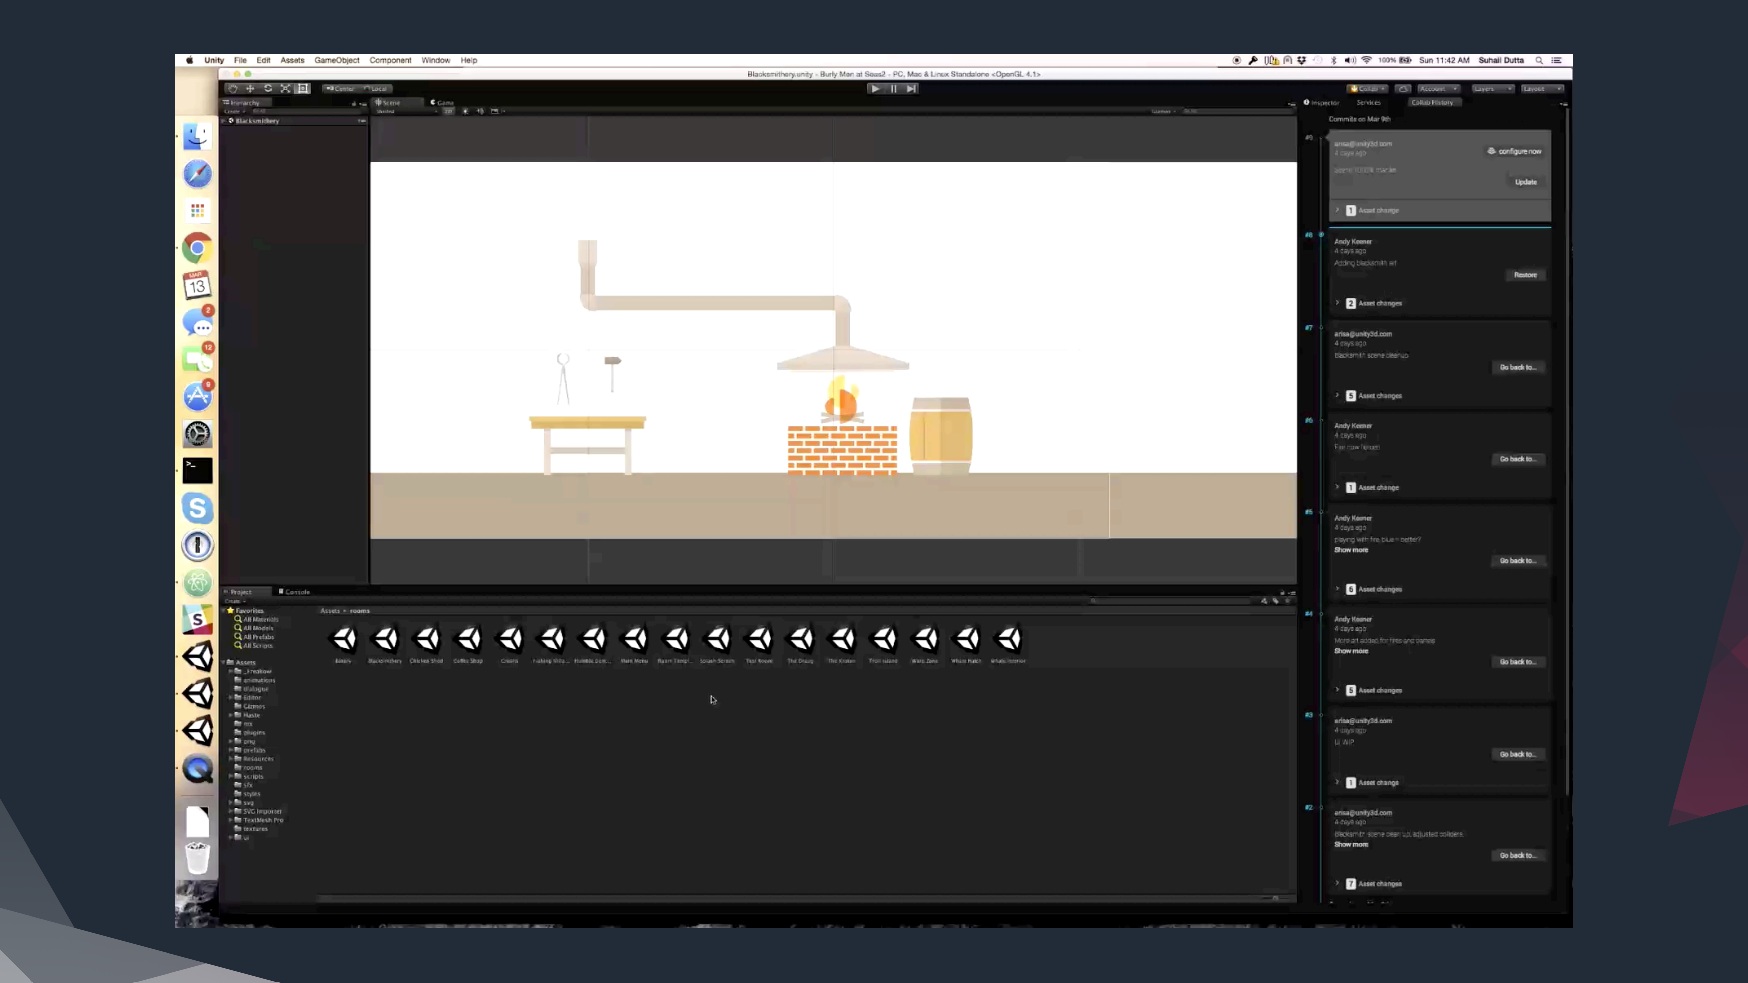Click the Project panel thumbnail size slider

coord(1273,898)
